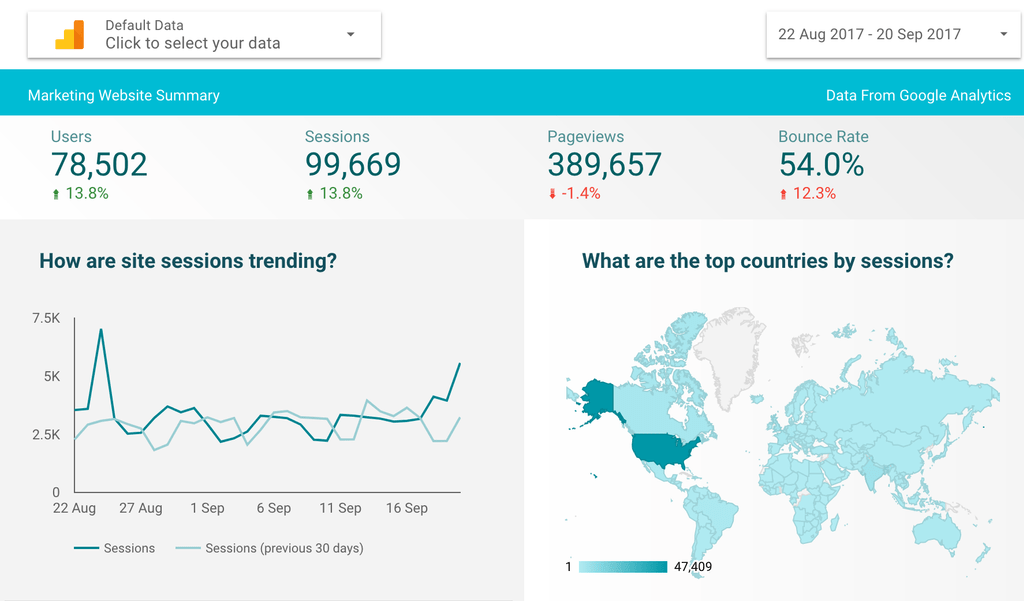Click Alaska on the world map

coord(598,397)
